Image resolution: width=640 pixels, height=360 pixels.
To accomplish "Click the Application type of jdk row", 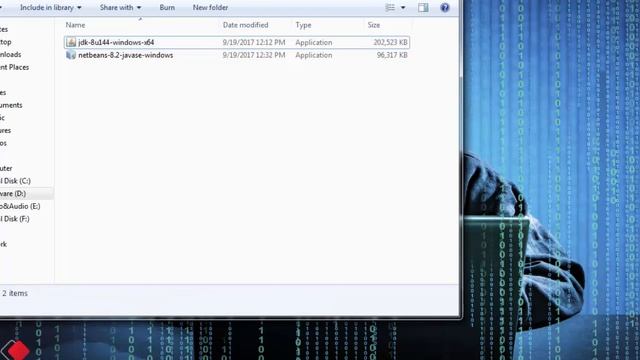I will pos(313,42).
